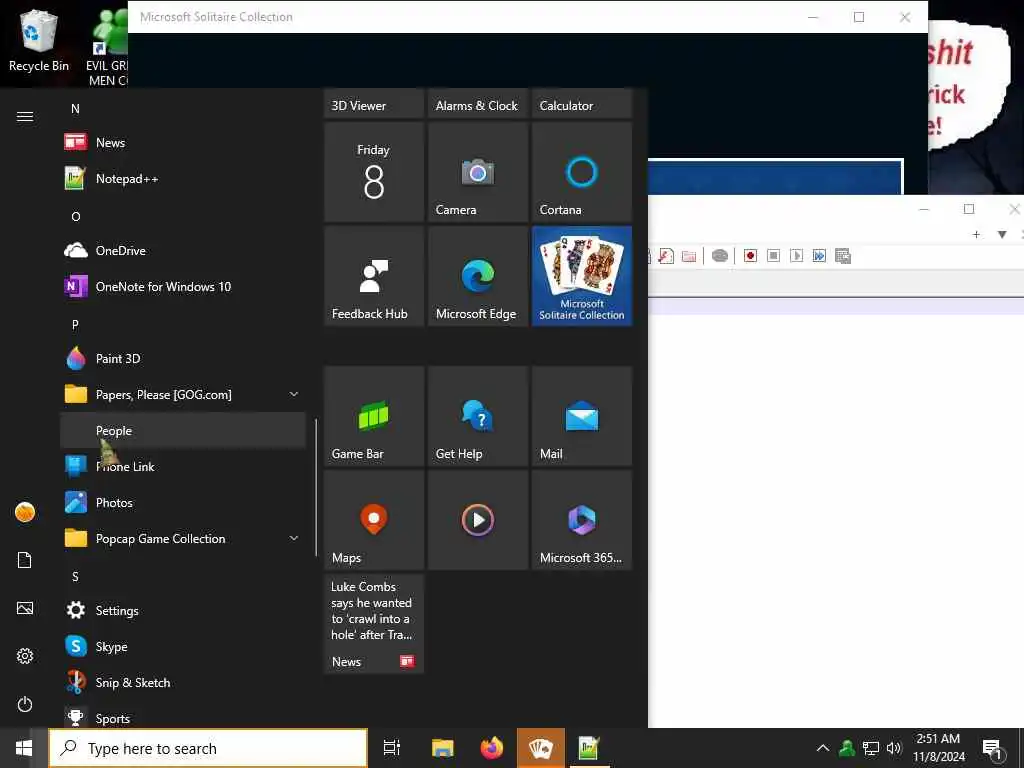The width and height of the screenshot is (1024, 768).
Task: Open the Calculator tile
Action: point(582,104)
